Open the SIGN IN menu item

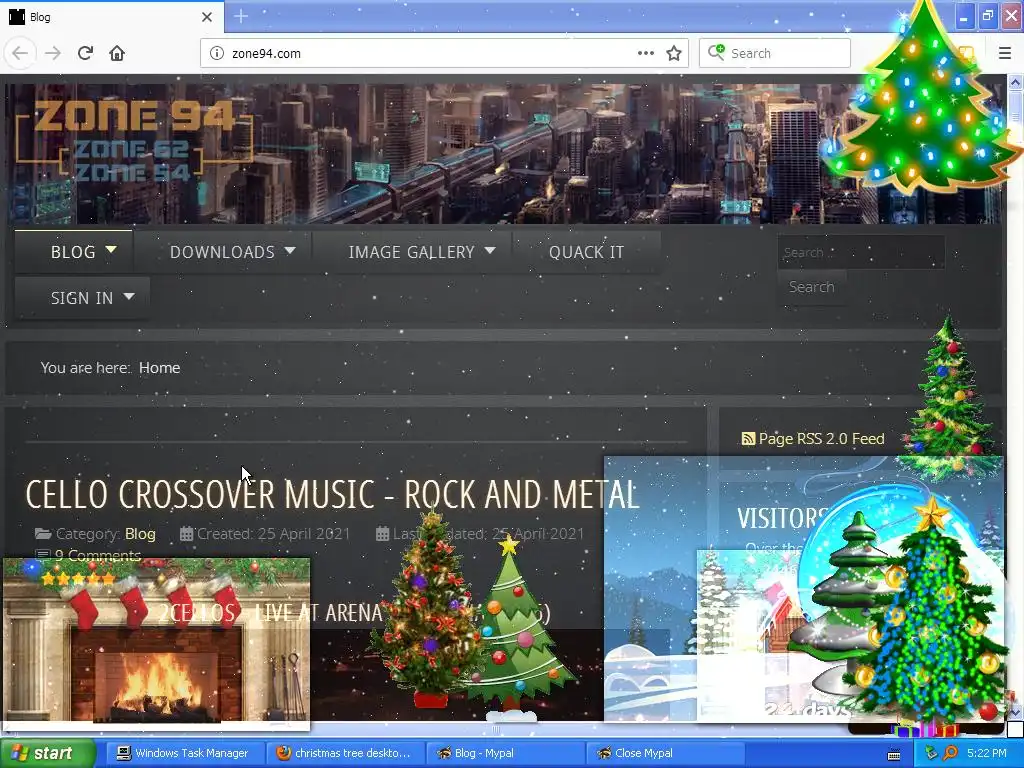point(82,298)
